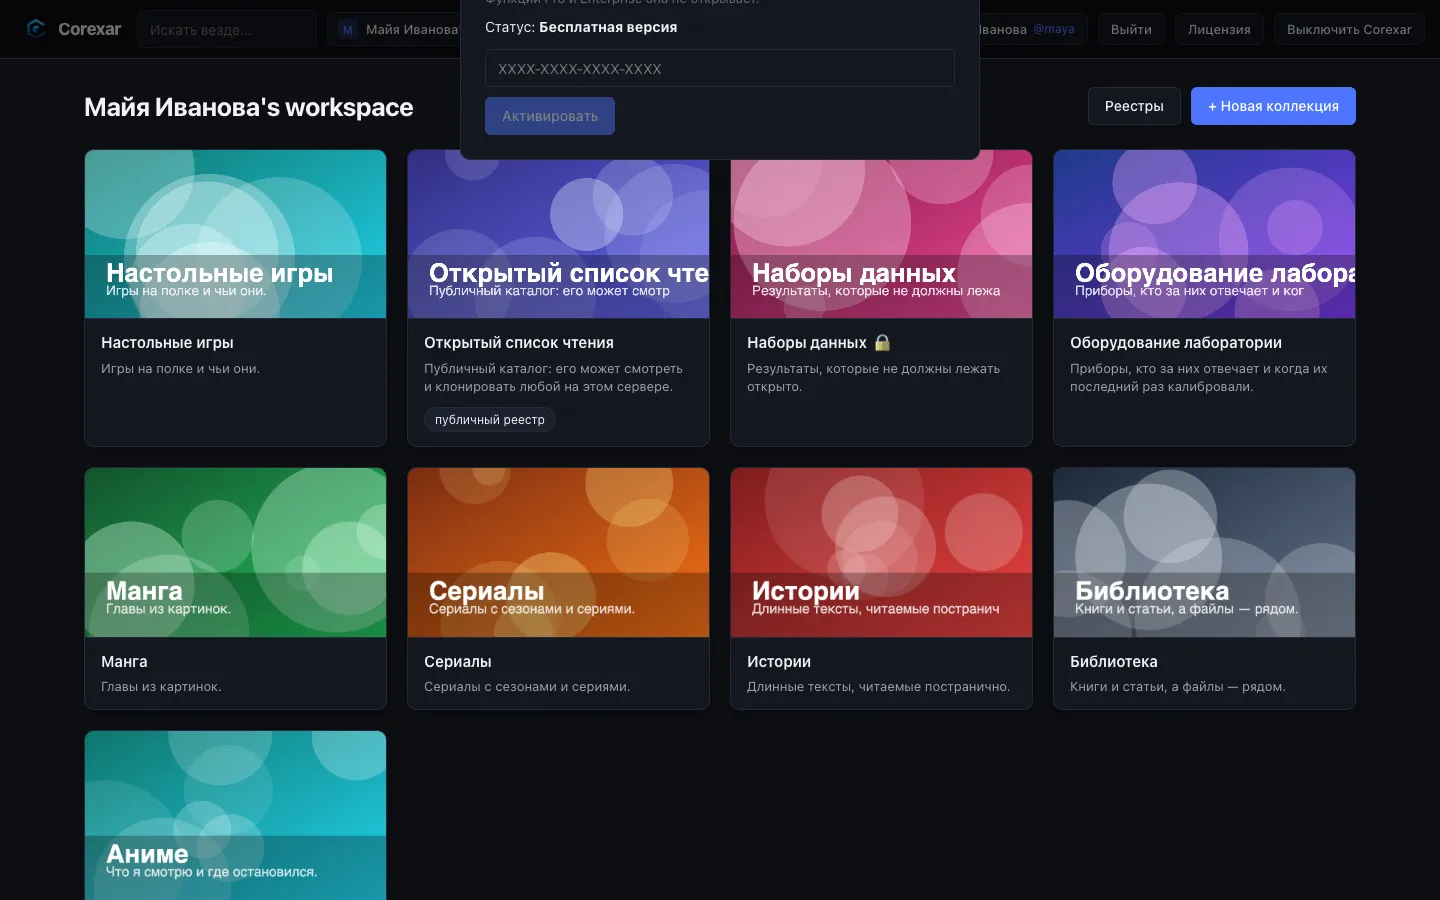Open the Библиотека cover image
Viewport: 1440px width, 900px height.
click(x=1205, y=553)
